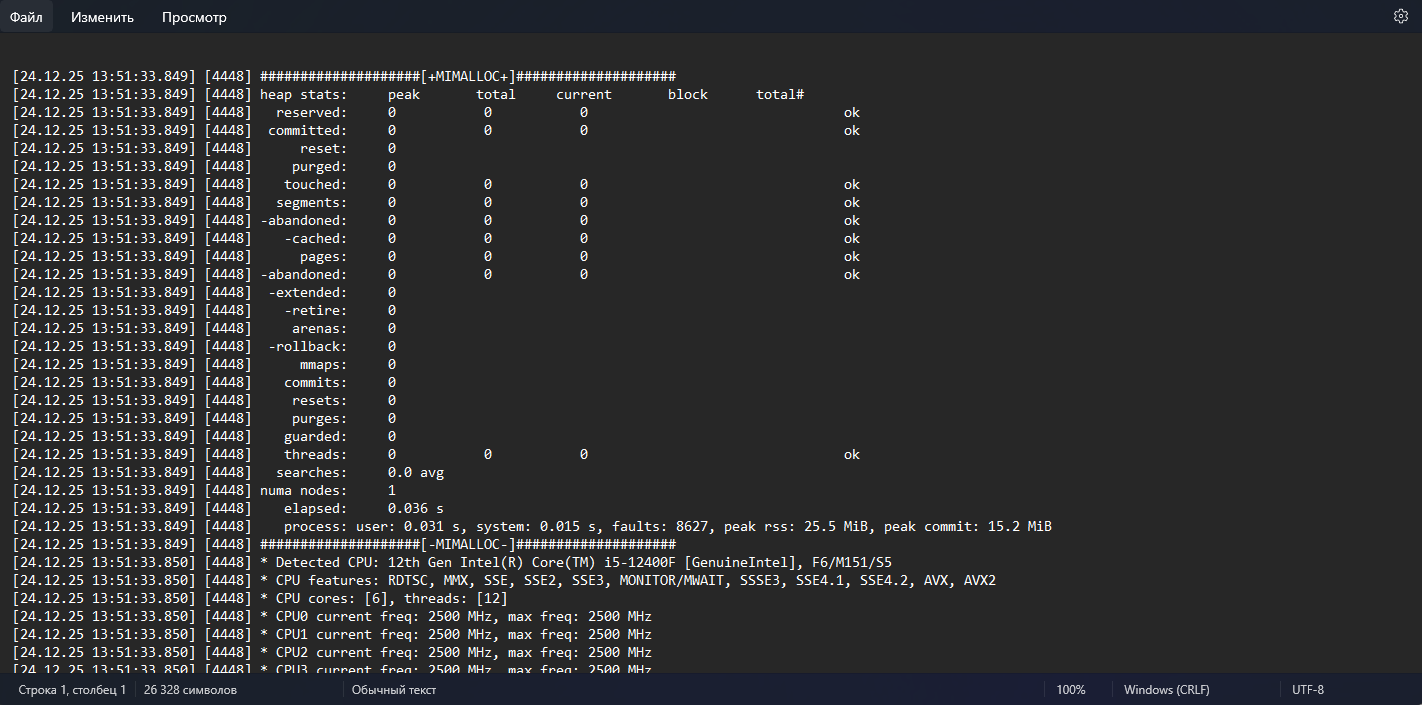Open the 100% zoom level indicator
The height and width of the screenshot is (705, 1422).
coord(1071,690)
